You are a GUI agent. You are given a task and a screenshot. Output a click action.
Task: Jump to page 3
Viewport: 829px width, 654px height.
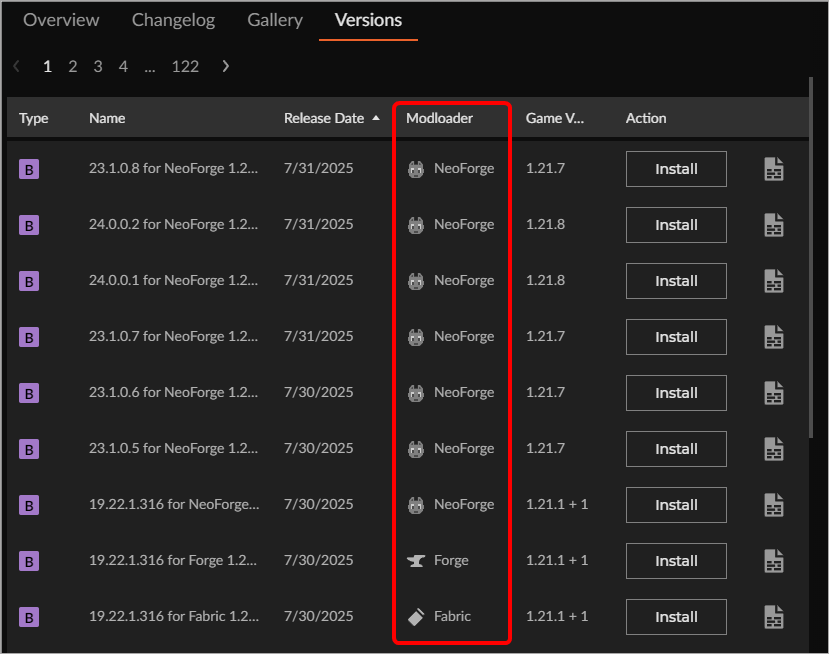(x=98, y=67)
